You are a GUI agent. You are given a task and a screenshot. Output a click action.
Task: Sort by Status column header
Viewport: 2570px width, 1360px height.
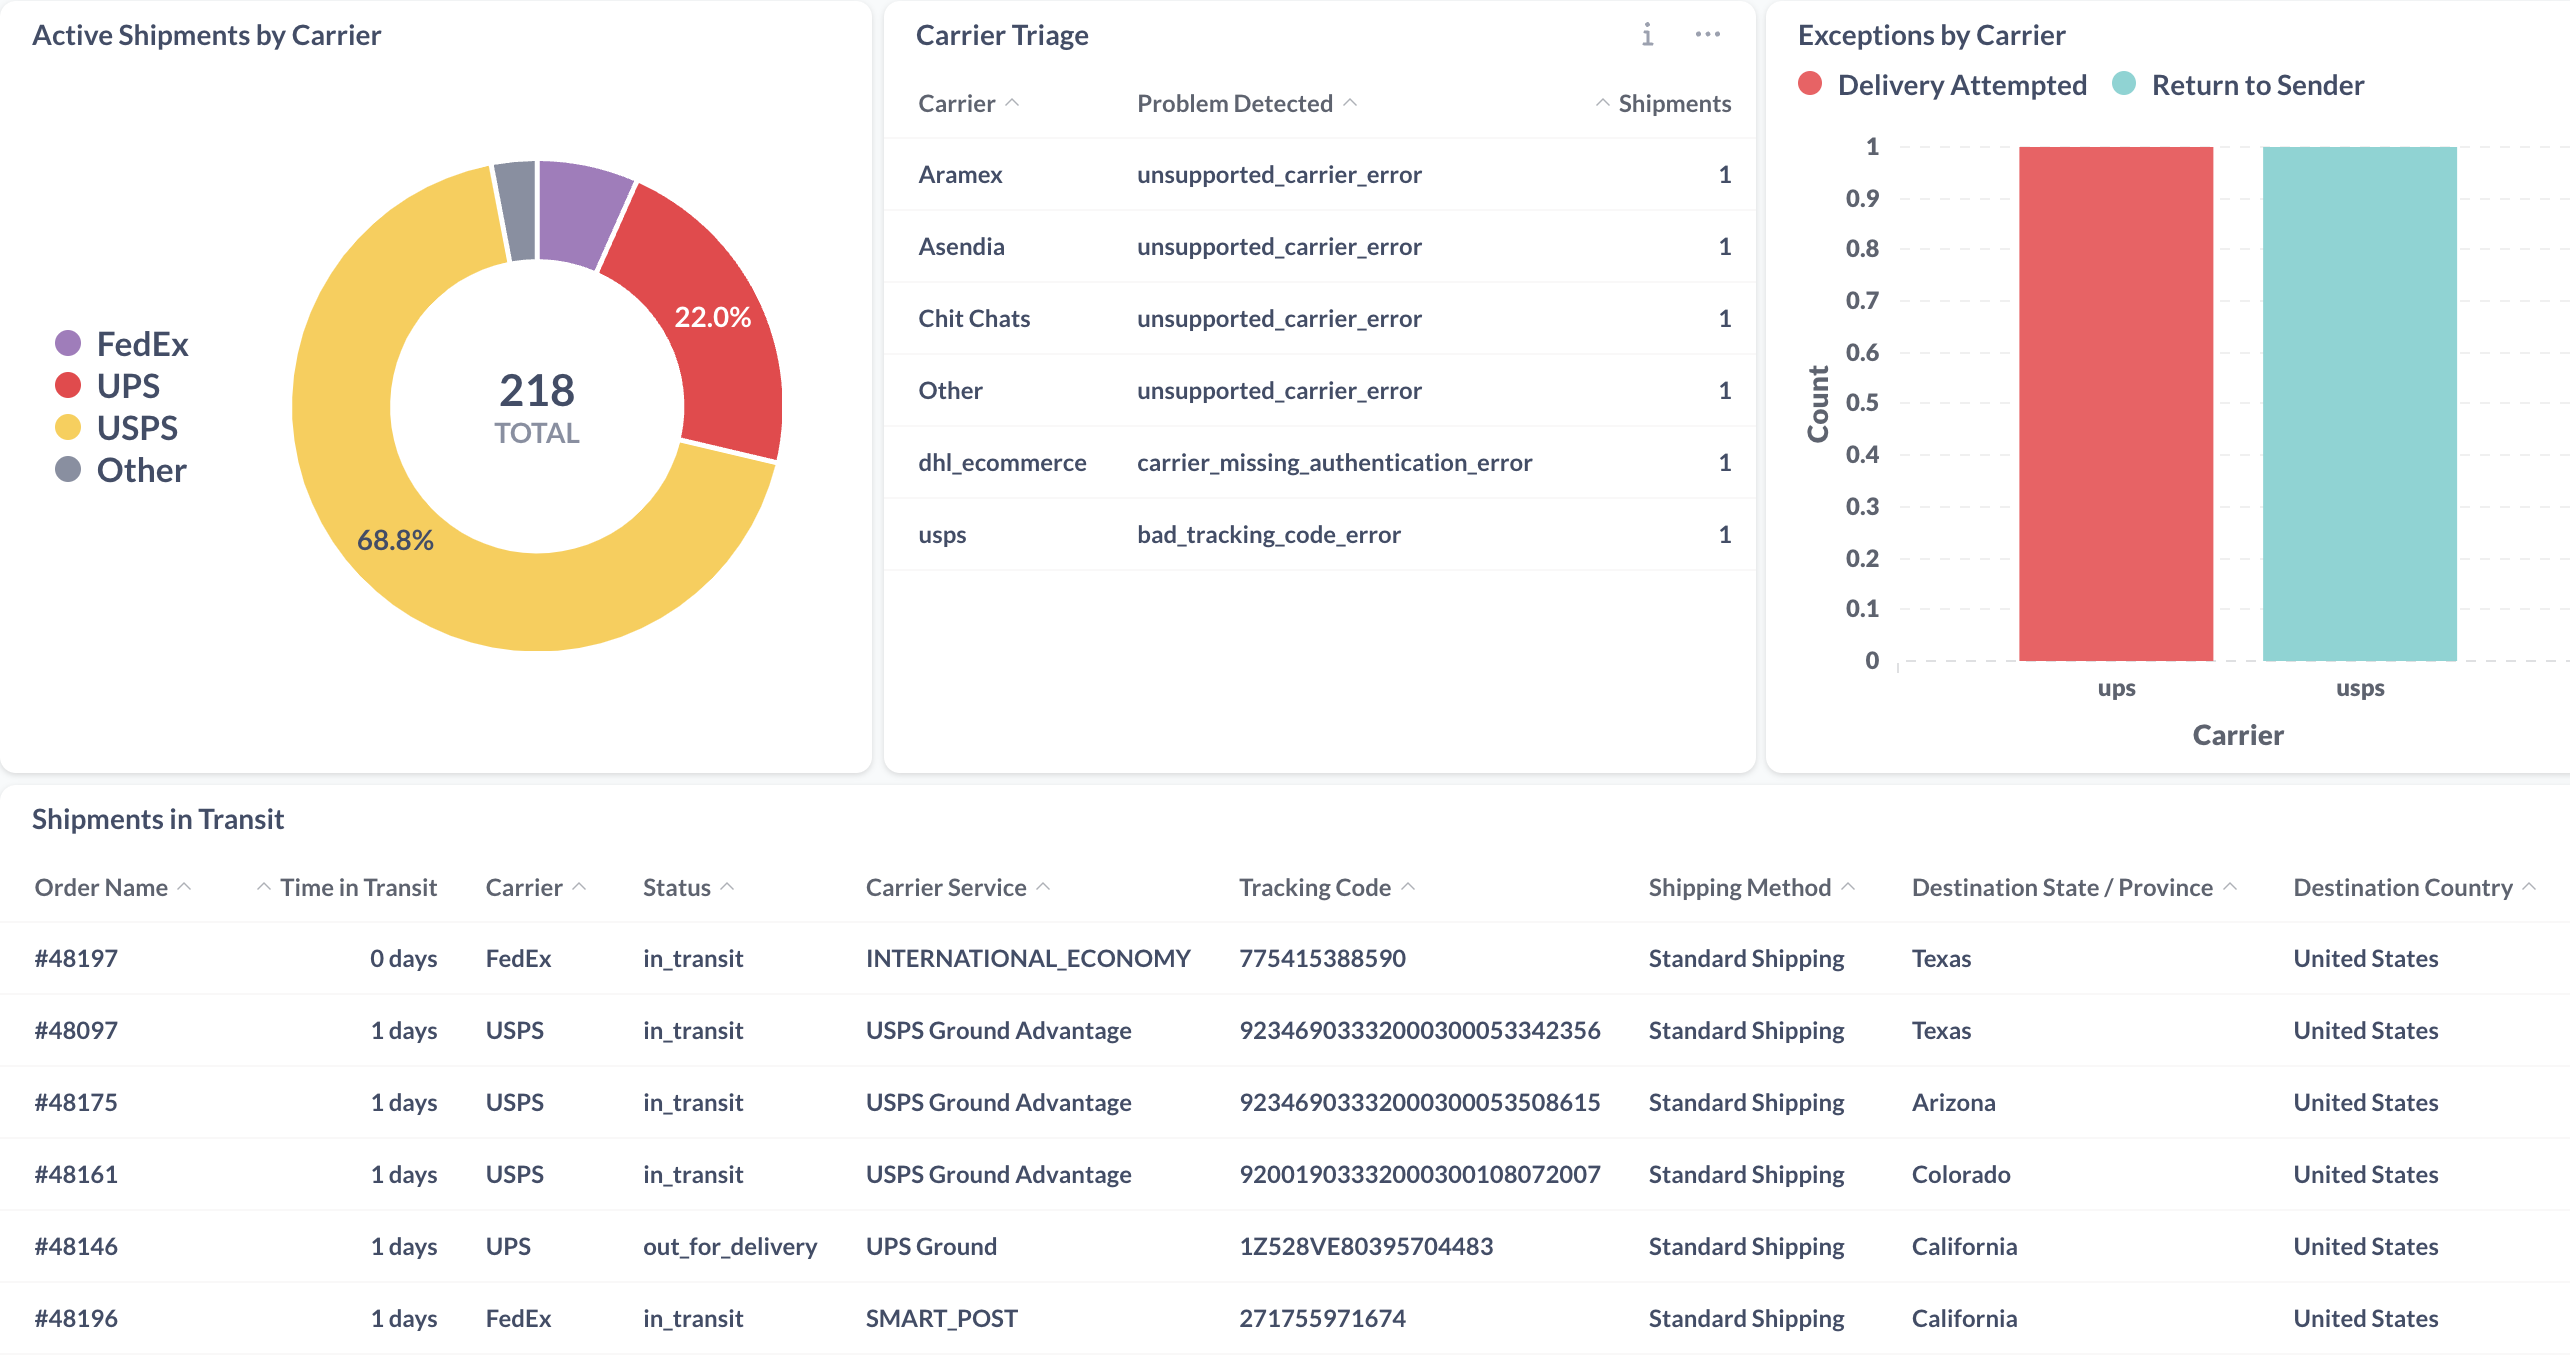coord(677,887)
